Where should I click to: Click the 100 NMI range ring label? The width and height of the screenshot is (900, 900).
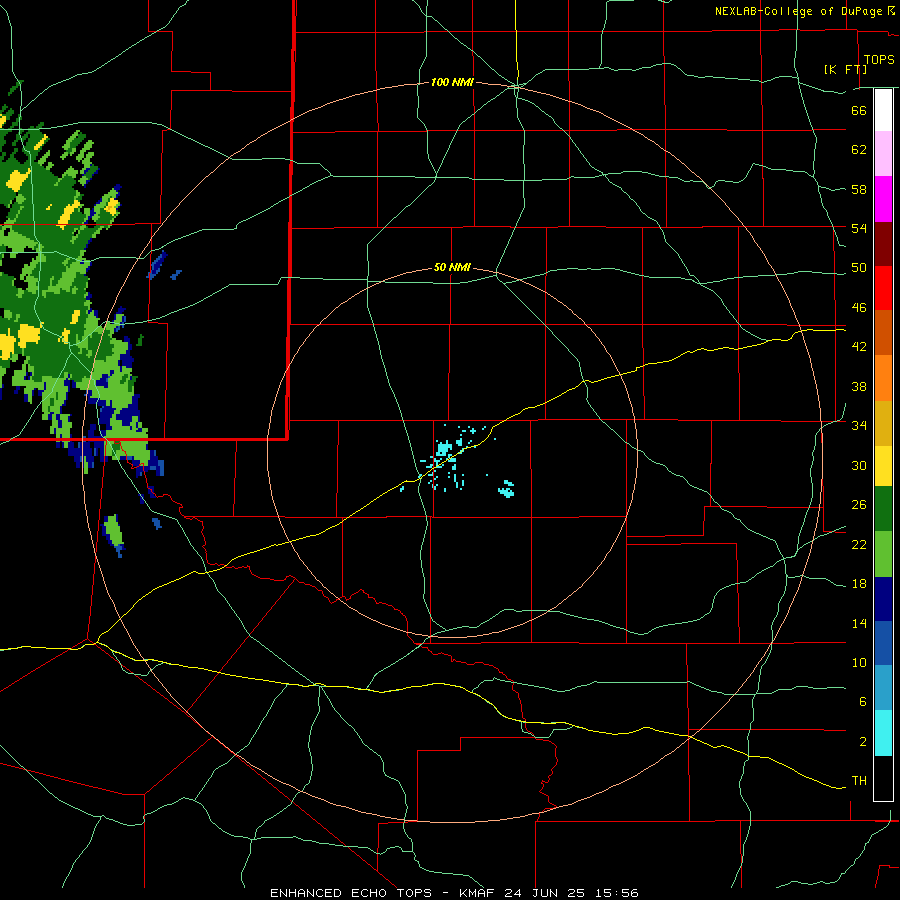[452, 83]
